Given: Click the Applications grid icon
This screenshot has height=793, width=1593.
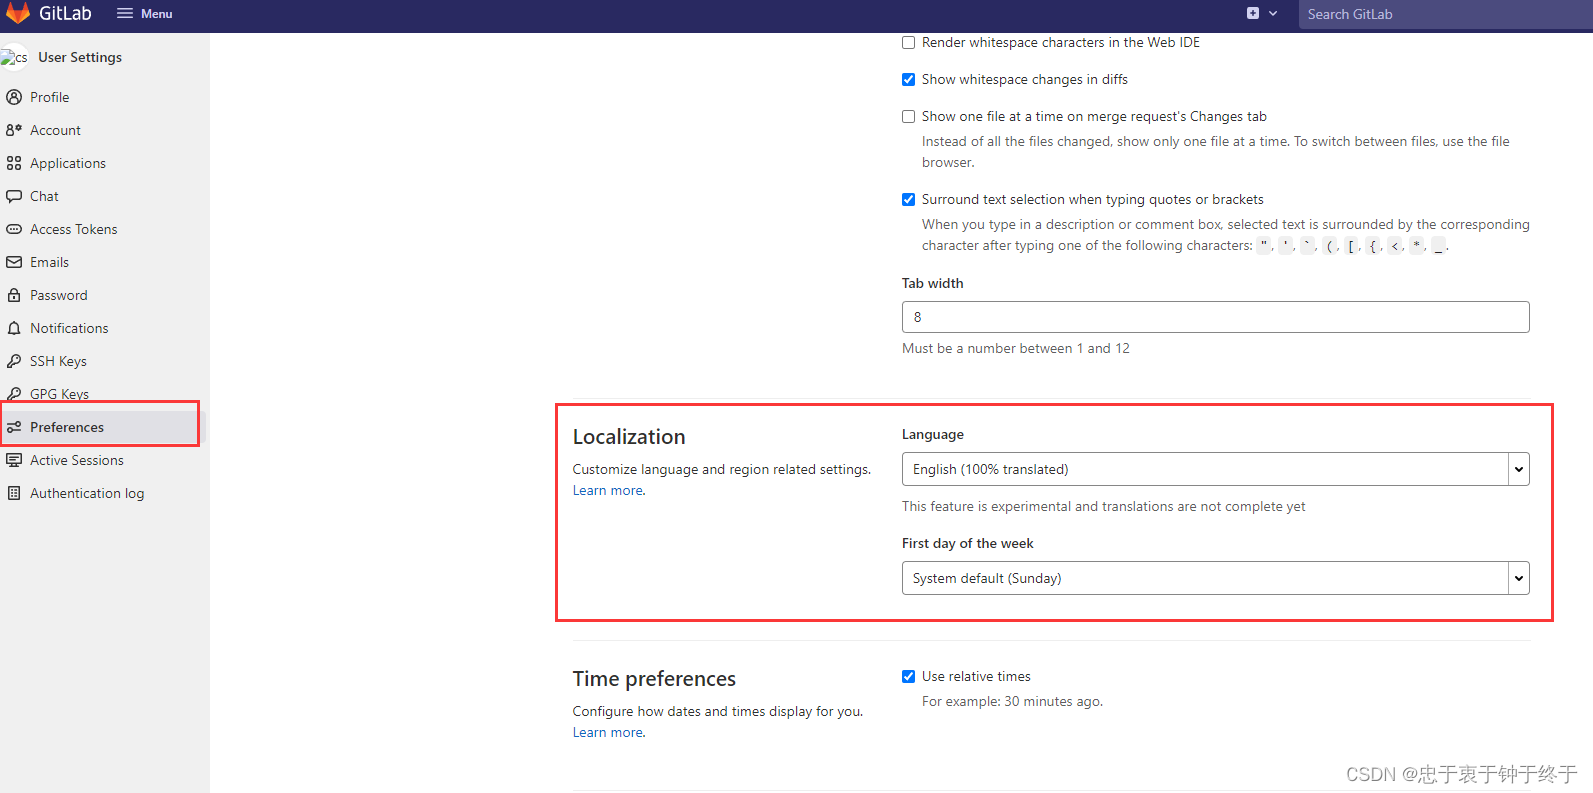Looking at the screenshot, I should click(x=14, y=163).
